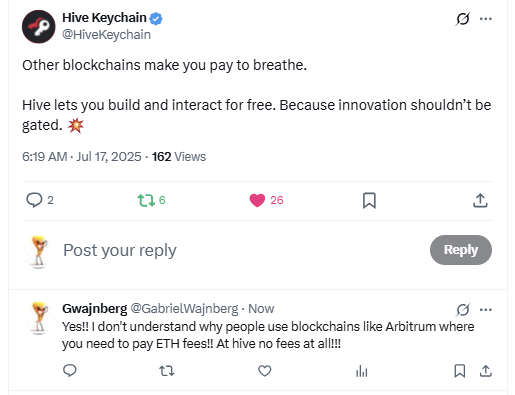Expand more options on Gwajnberg's reply

(x=486, y=310)
